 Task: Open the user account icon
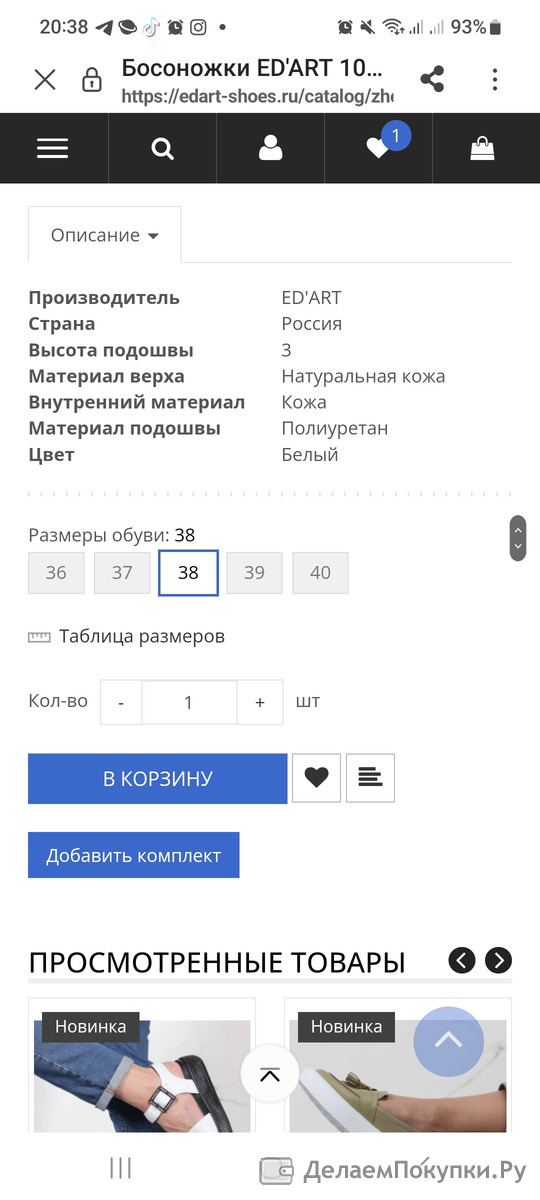[270, 149]
